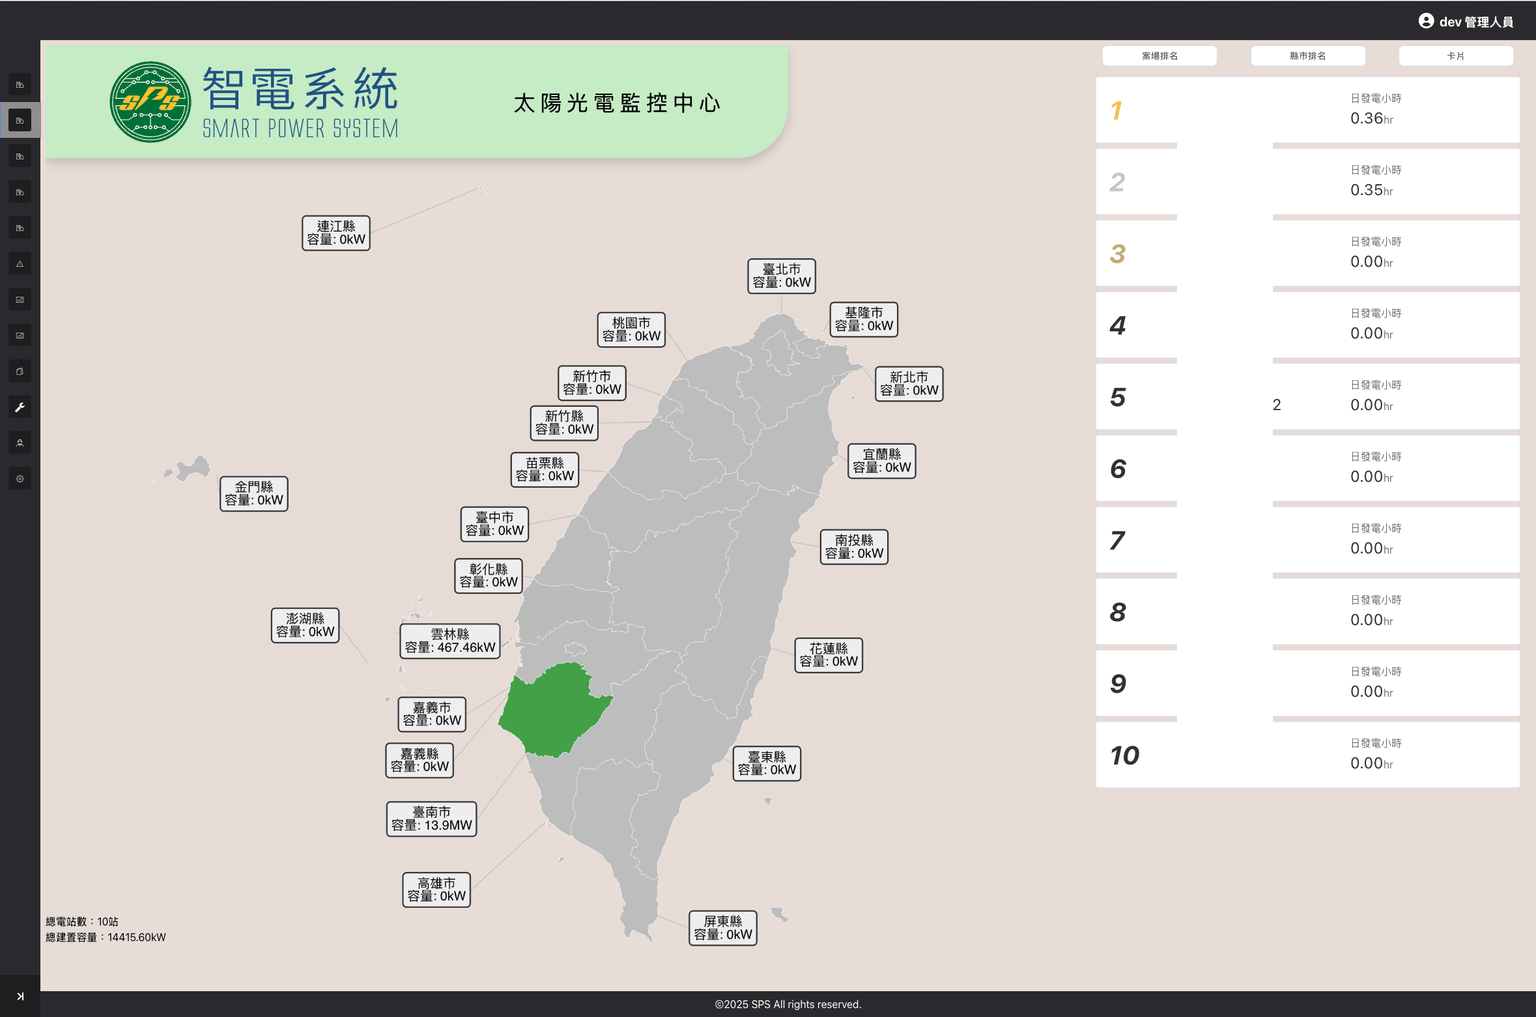The width and height of the screenshot is (1536, 1017).
Task: Click the 臺東縣 capacity label
Action: (x=767, y=764)
